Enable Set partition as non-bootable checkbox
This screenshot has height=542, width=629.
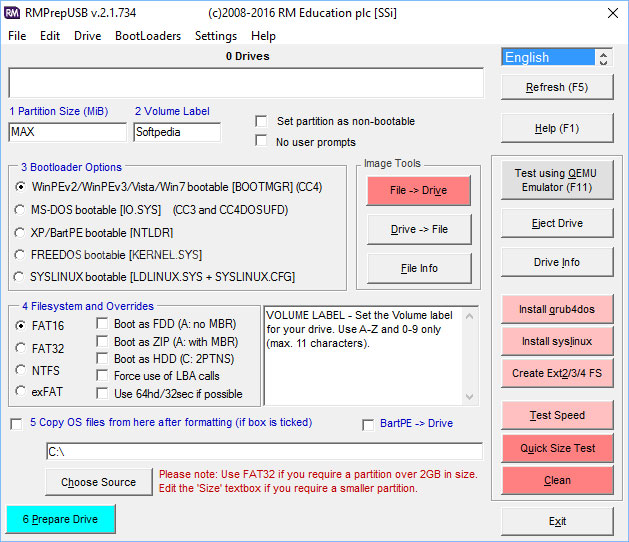point(262,121)
